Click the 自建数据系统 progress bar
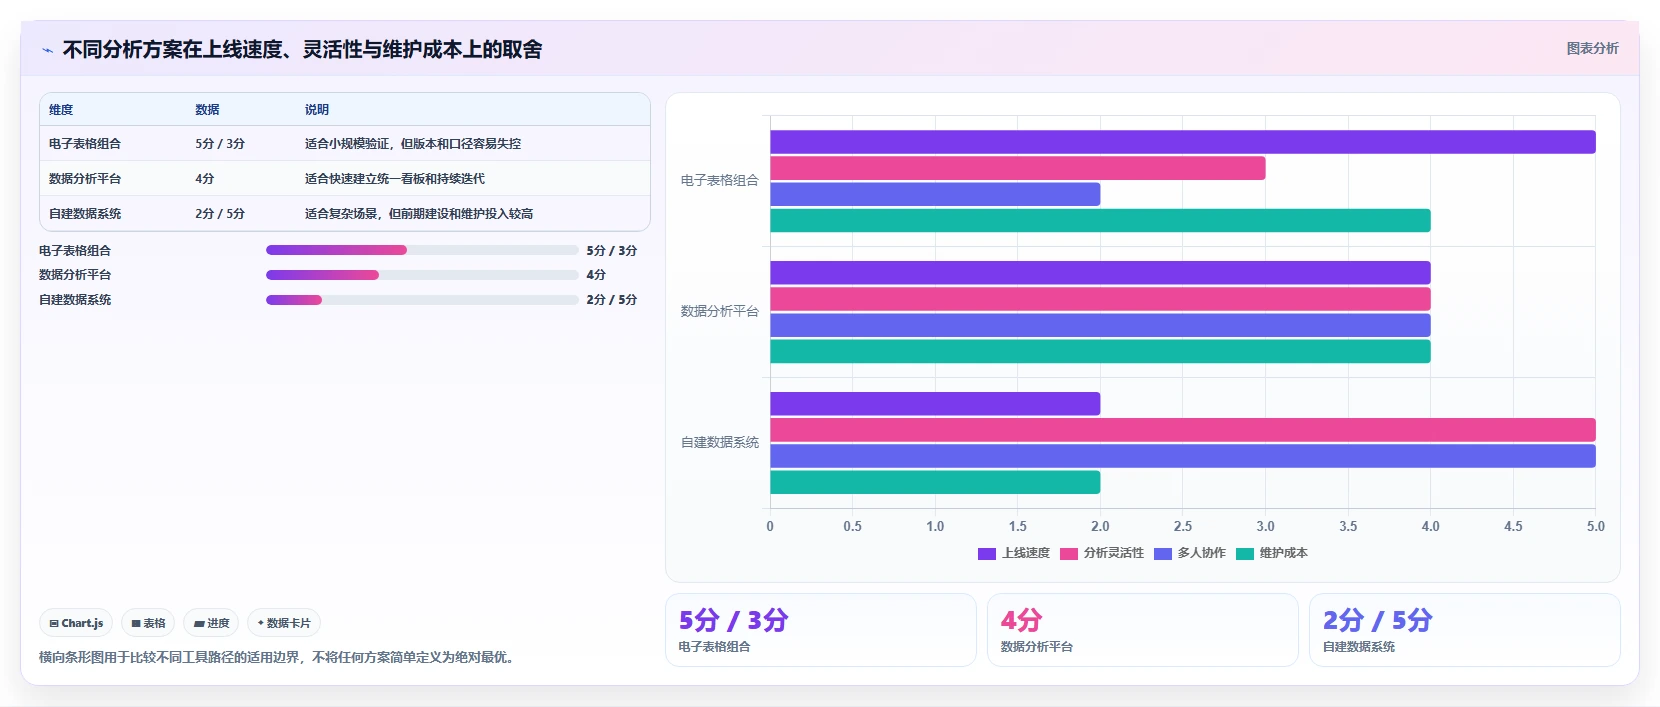Viewport: 1660px width, 707px height. click(422, 300)
